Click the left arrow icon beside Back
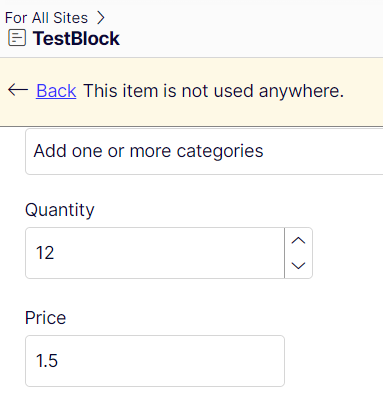 pyautogui.click(x=18, y=90)
